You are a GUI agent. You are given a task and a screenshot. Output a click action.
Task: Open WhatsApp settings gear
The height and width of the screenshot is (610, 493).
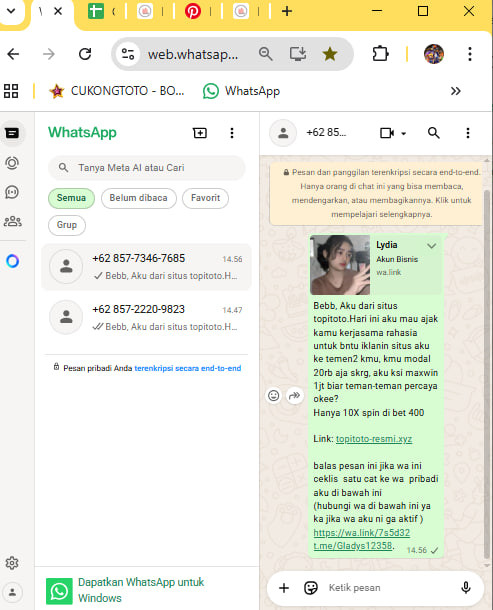pos(12,563)
